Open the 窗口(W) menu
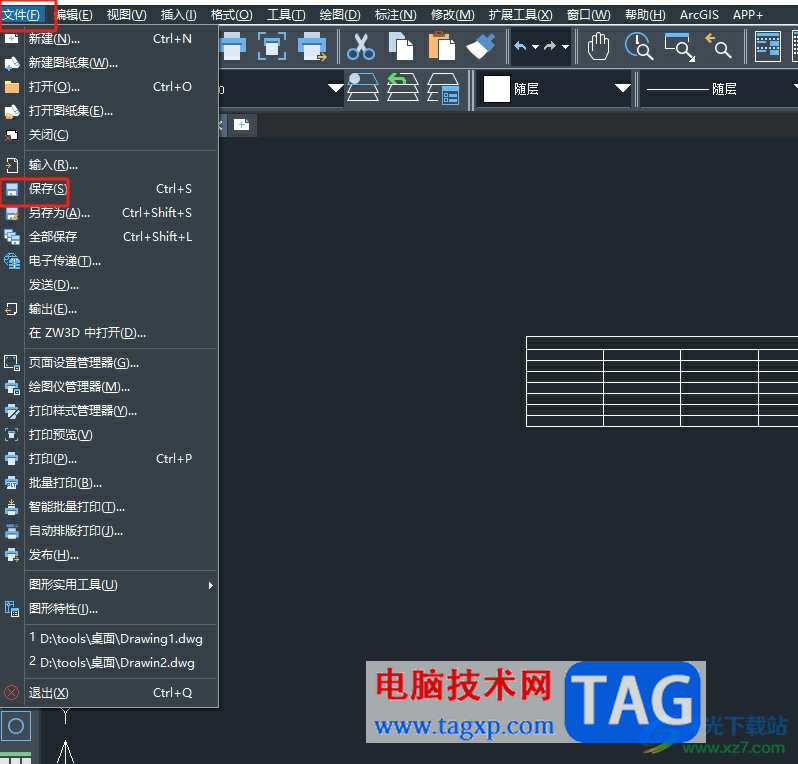The width and height of the screenshot is (798, 764). pyautogui.click(x=589, y=15)
